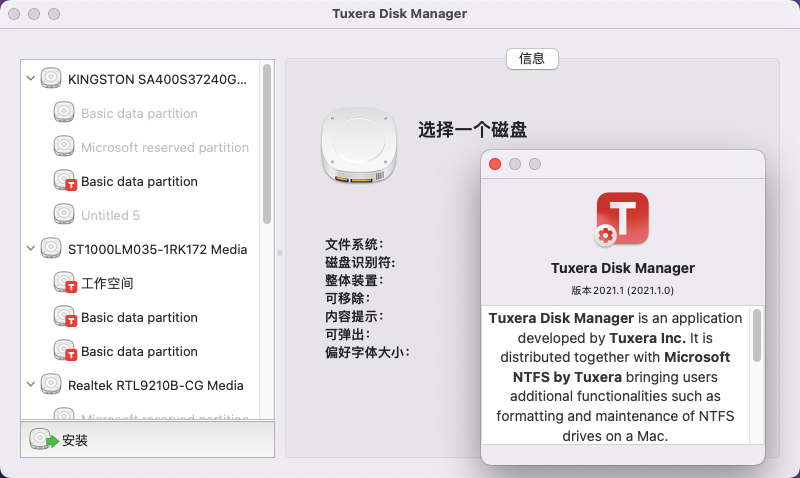Screen dimensions: 800x478
Task: Click the 安装 drive icon with green arrow
Action: 44,439
